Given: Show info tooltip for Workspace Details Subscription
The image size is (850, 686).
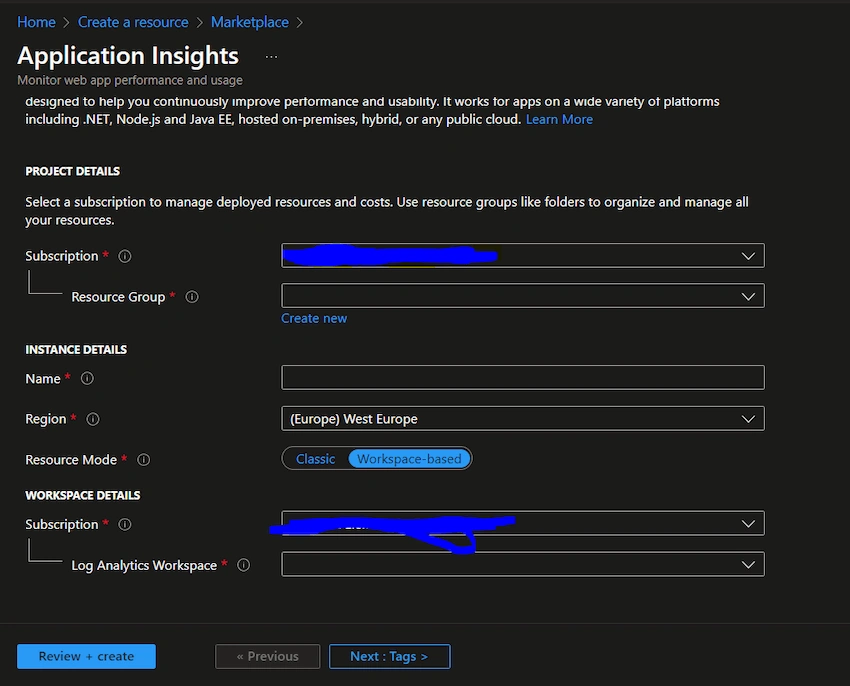Looking at the screenshot, I should click(x=125, y=524).
